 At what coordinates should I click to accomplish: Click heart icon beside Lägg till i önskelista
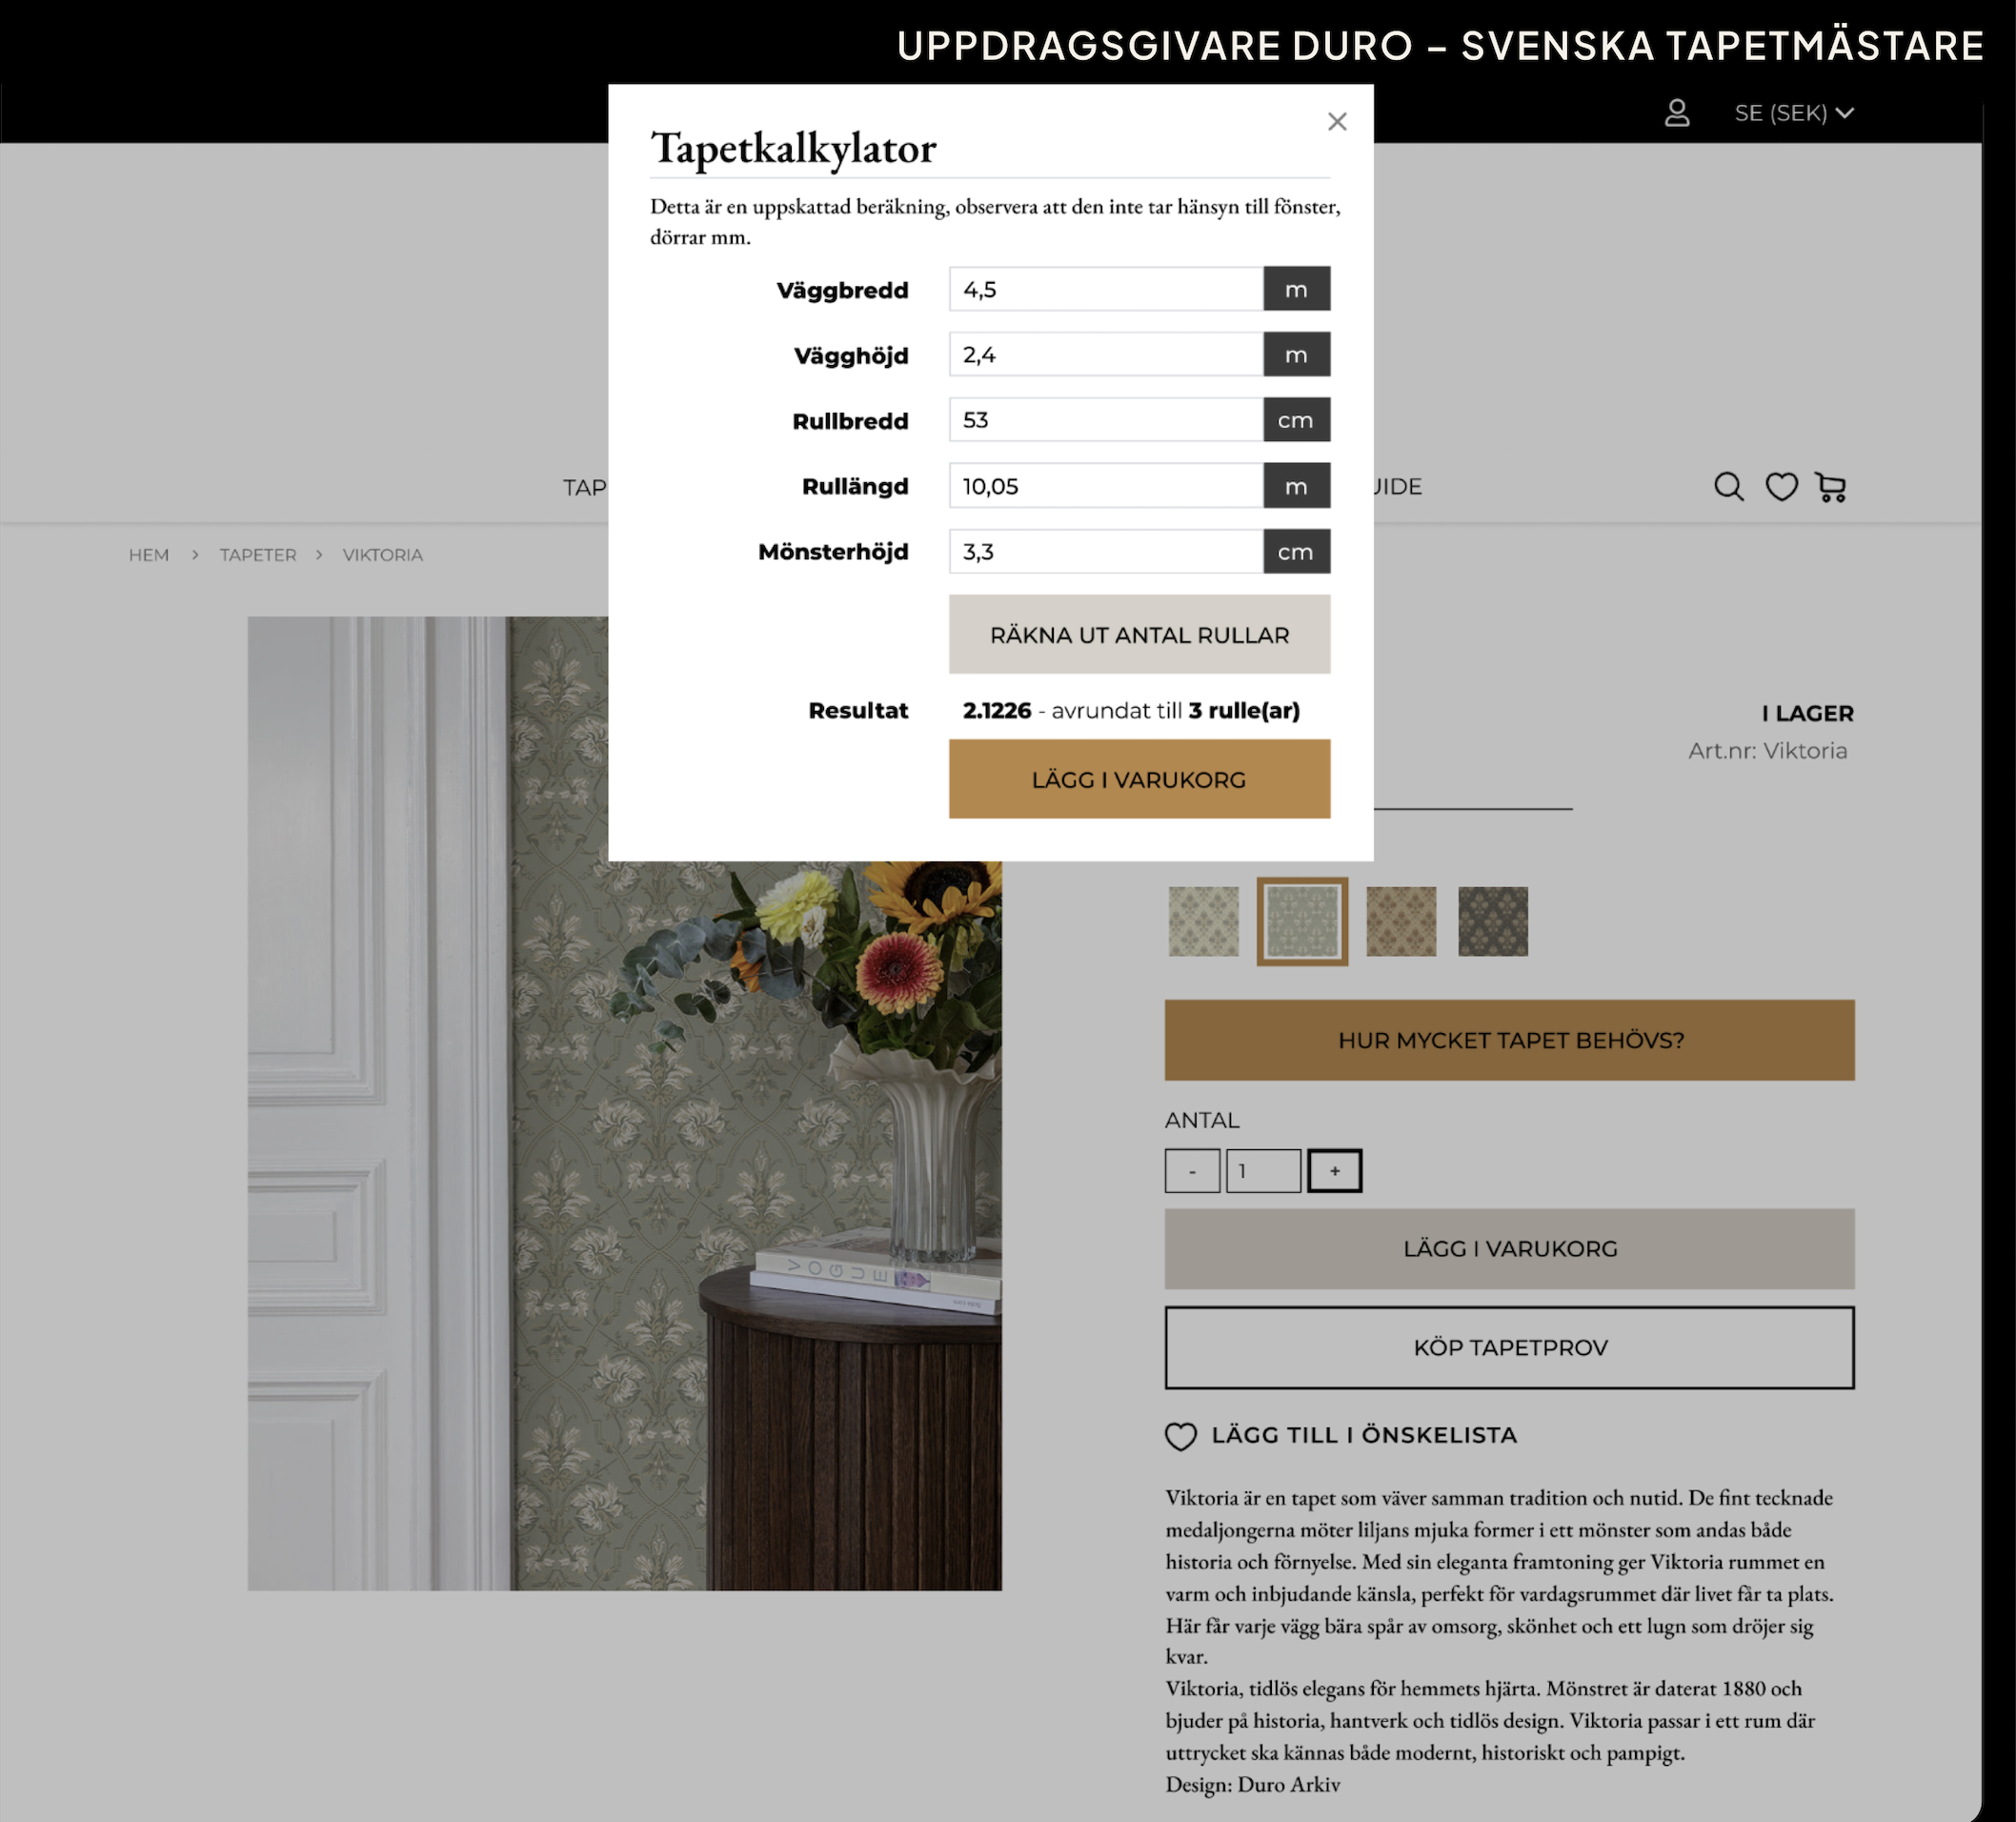pyautogui.click(x=1181, y=1436)
